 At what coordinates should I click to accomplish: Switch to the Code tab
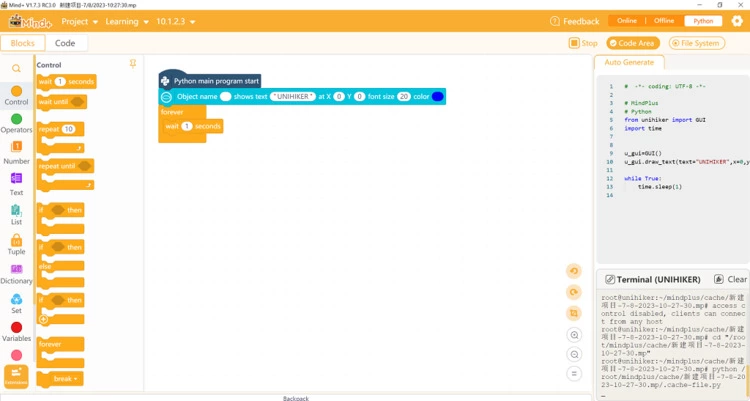[65, 43]
